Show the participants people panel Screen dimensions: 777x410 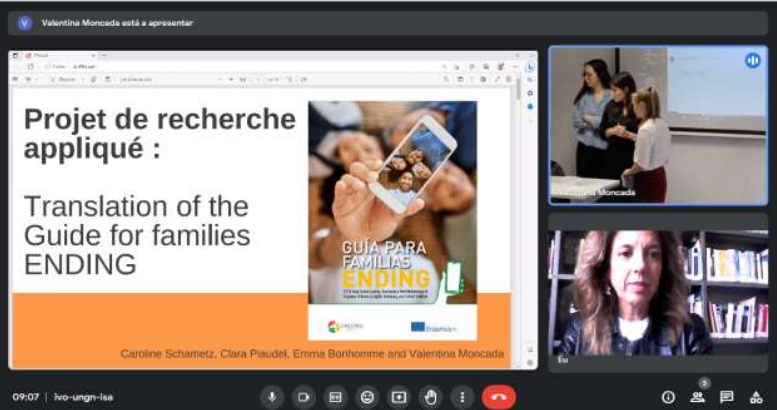(x=698, y=397)
